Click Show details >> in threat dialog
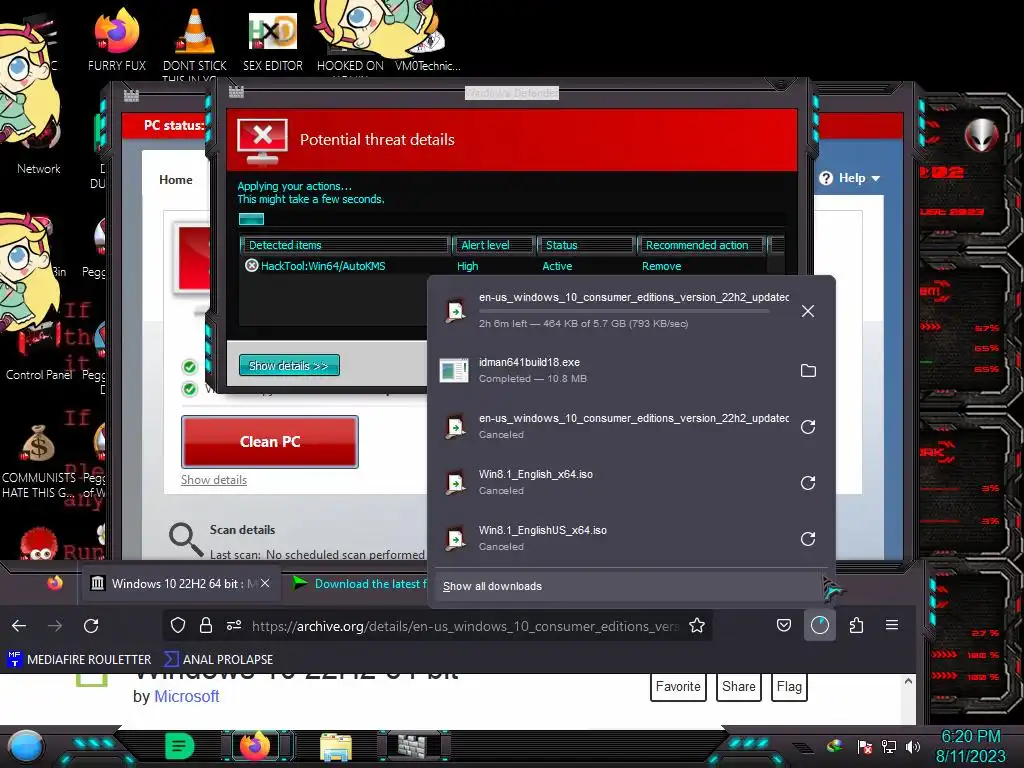 tap(289, 365)
